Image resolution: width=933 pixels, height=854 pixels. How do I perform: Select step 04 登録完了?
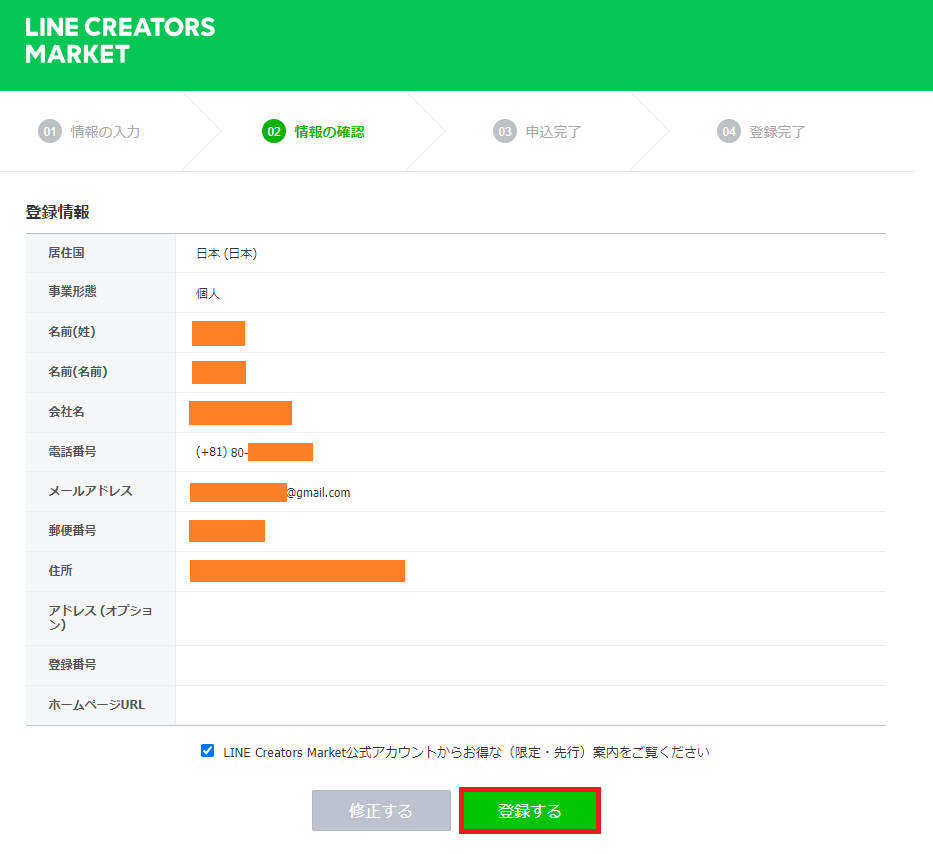[761, 132]
